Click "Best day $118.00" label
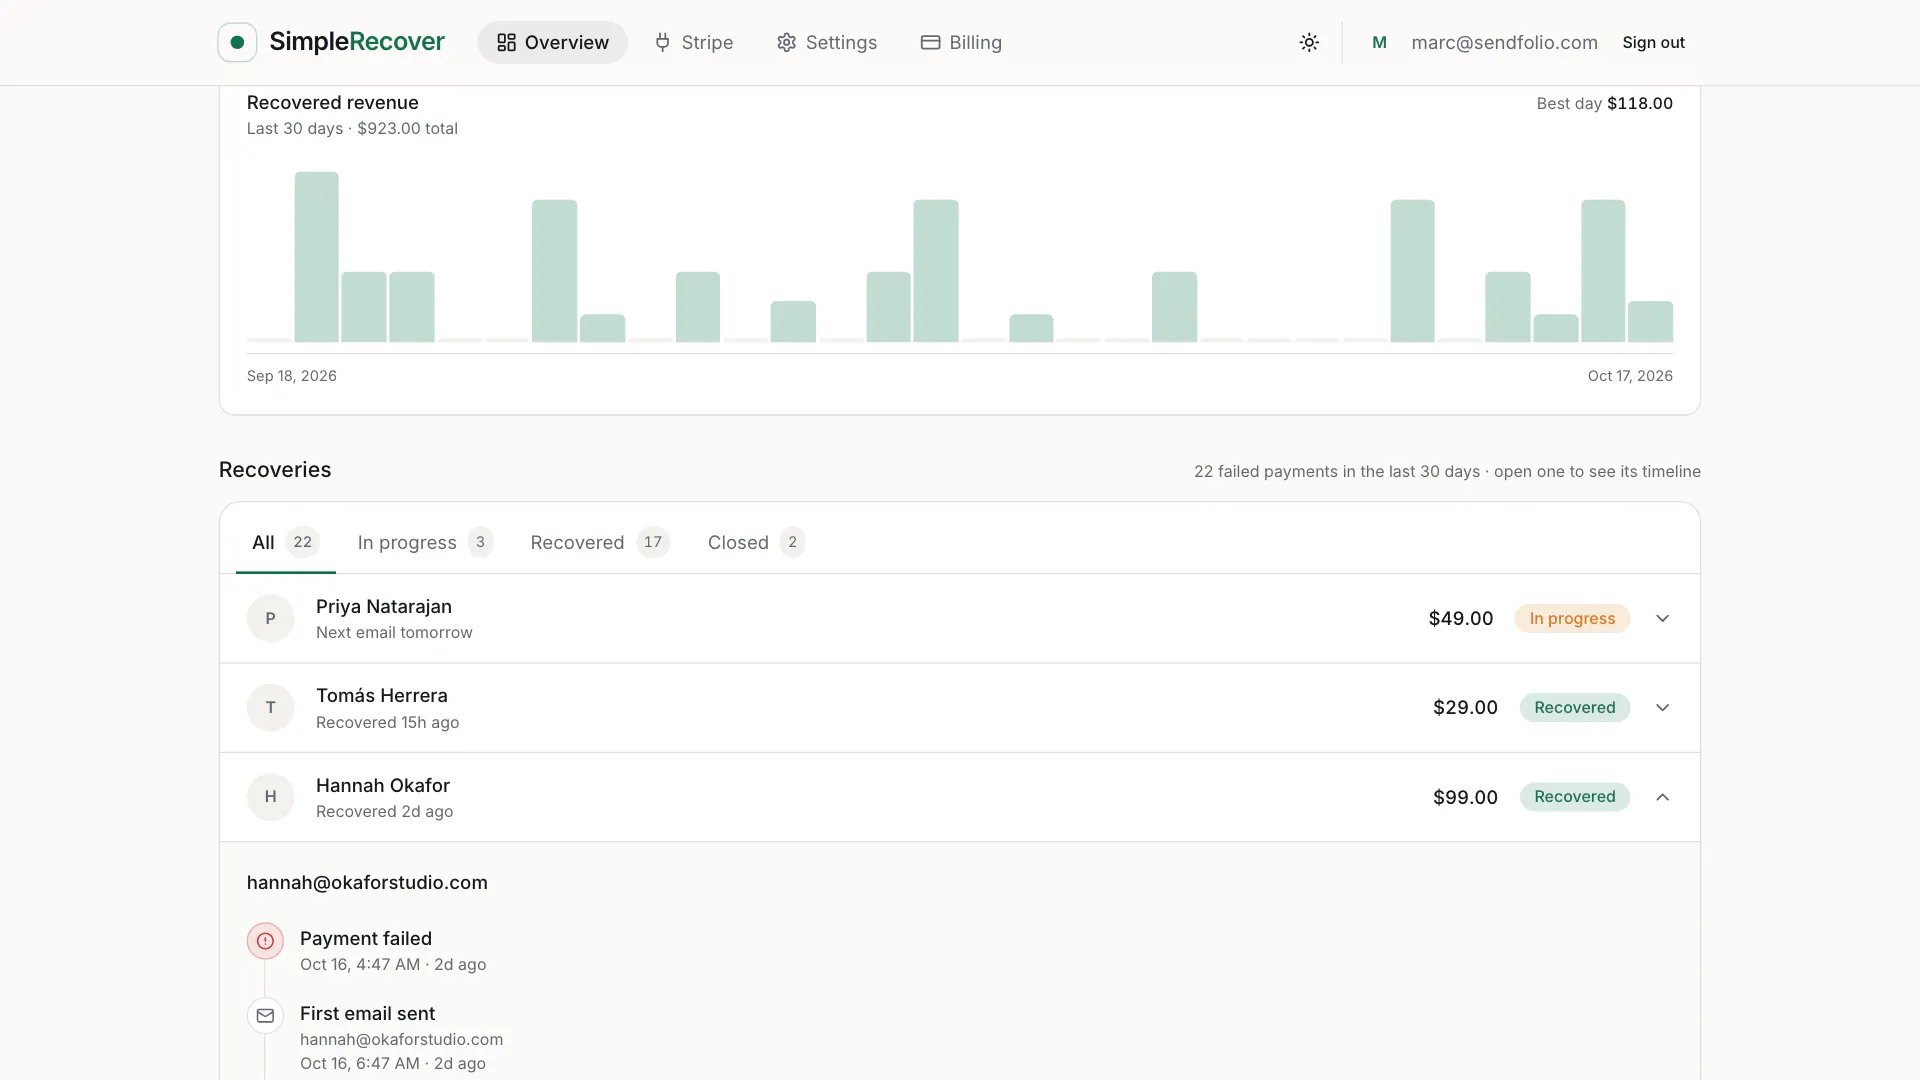 [x=1604, y=103]
